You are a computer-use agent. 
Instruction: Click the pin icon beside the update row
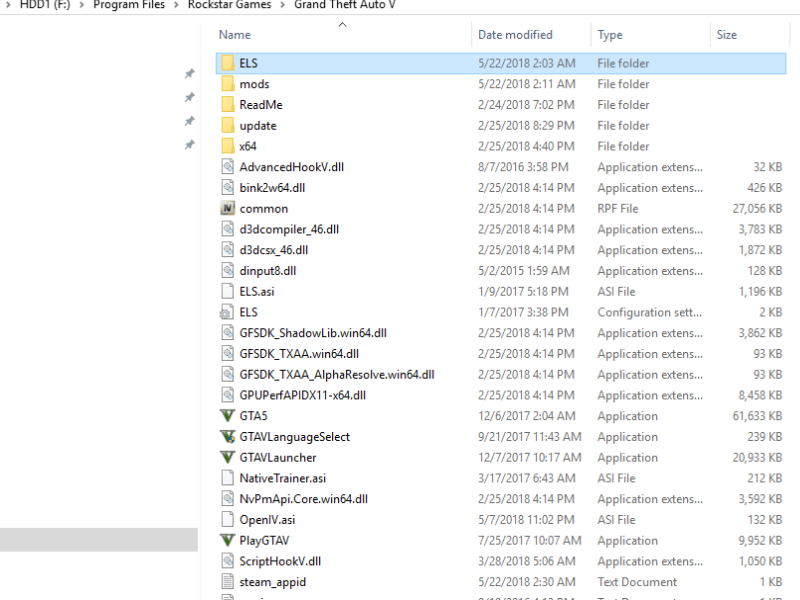tap(190, 121)
